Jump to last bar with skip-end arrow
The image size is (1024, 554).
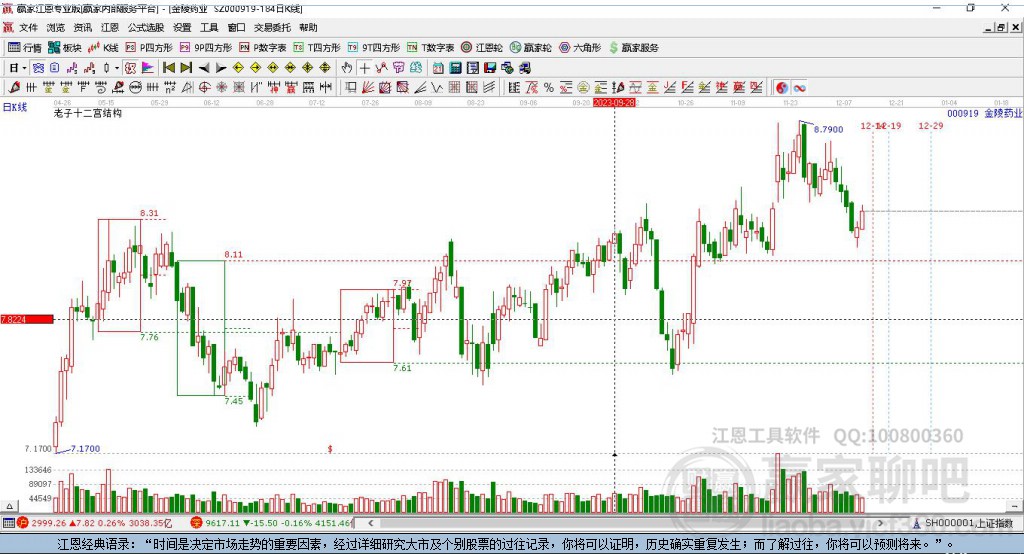click(x=186, y=68)
